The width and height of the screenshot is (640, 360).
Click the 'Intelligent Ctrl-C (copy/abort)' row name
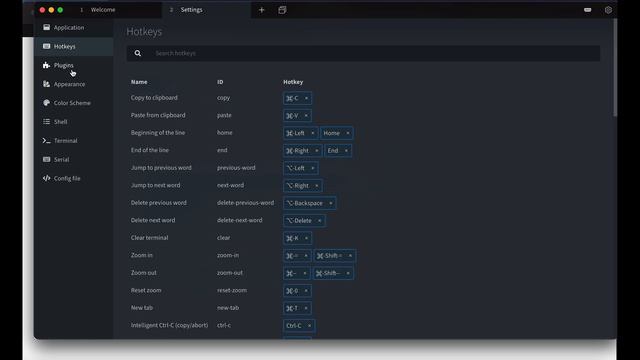coord(169,325)
